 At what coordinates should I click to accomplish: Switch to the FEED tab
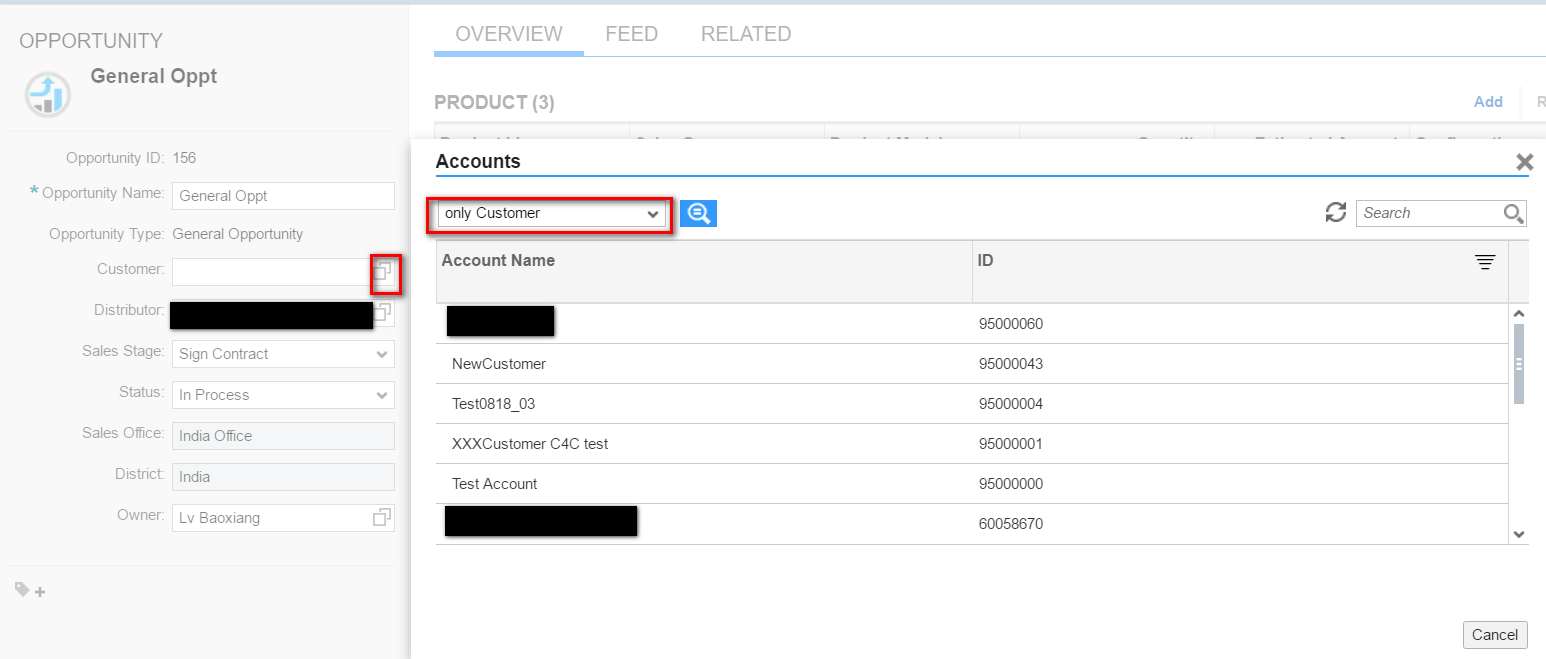coord(632,34)
